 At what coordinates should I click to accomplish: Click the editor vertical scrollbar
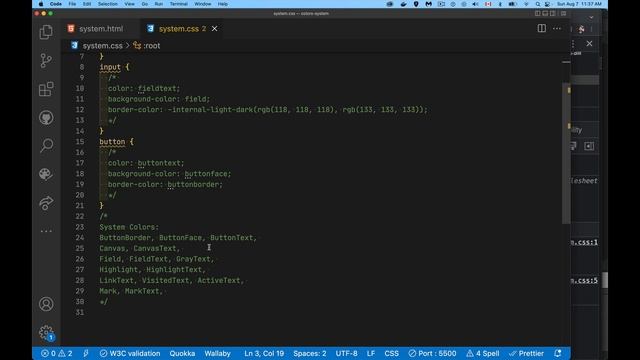(x=566, y=153)
